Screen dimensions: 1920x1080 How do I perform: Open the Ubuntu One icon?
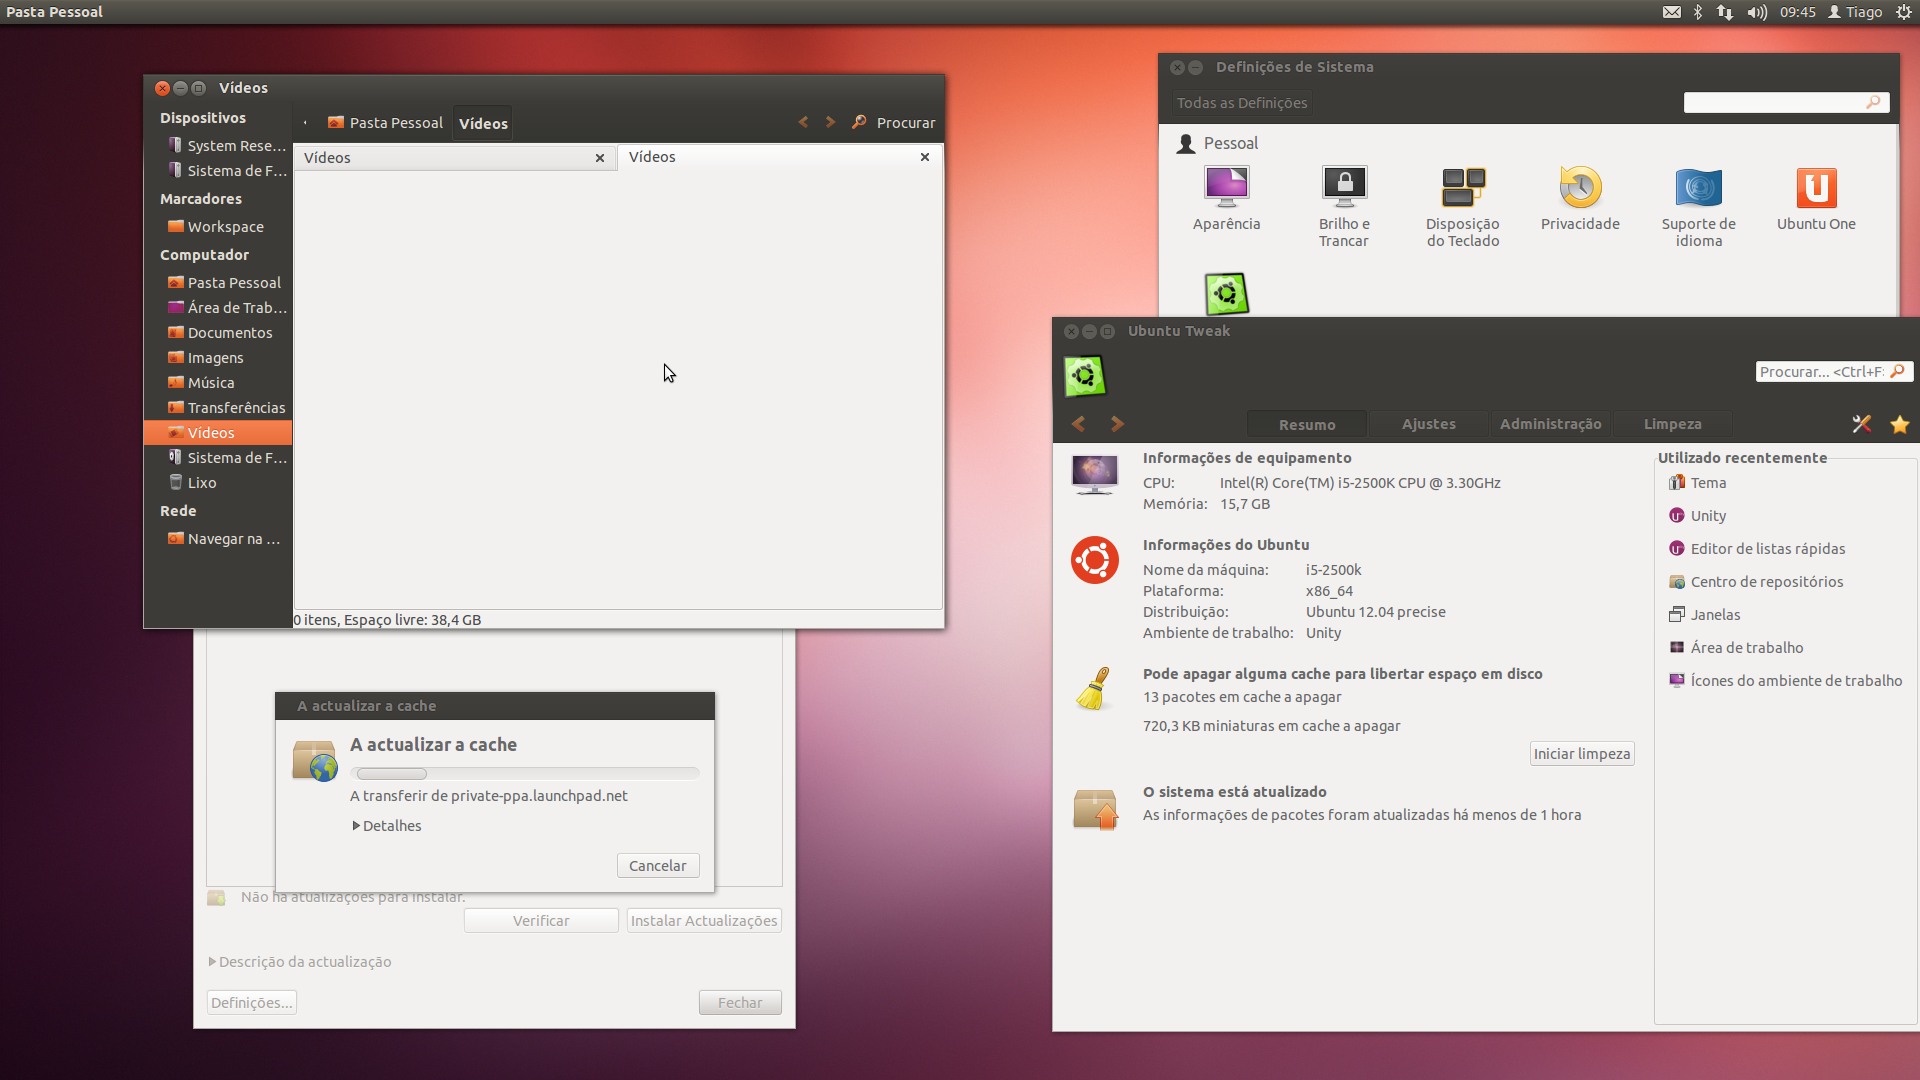coord(1816,188)
